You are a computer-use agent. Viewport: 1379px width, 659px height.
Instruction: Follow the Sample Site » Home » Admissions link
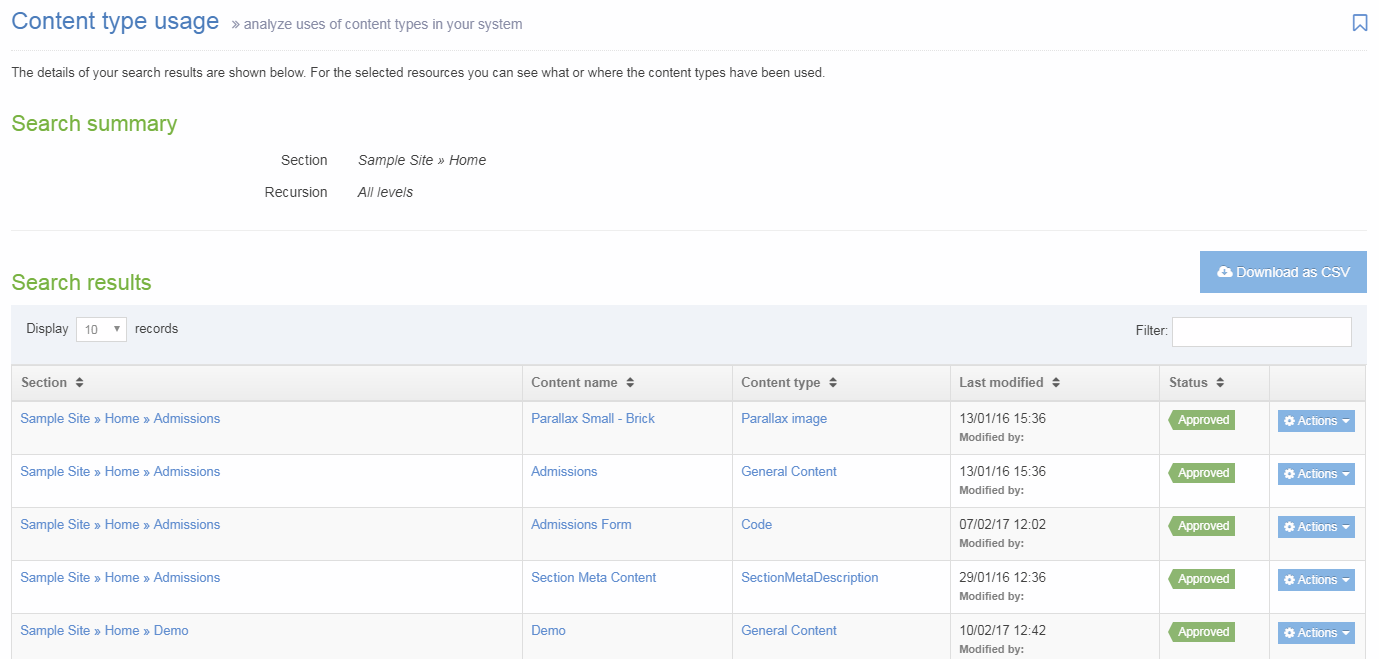tap(119, 418)
